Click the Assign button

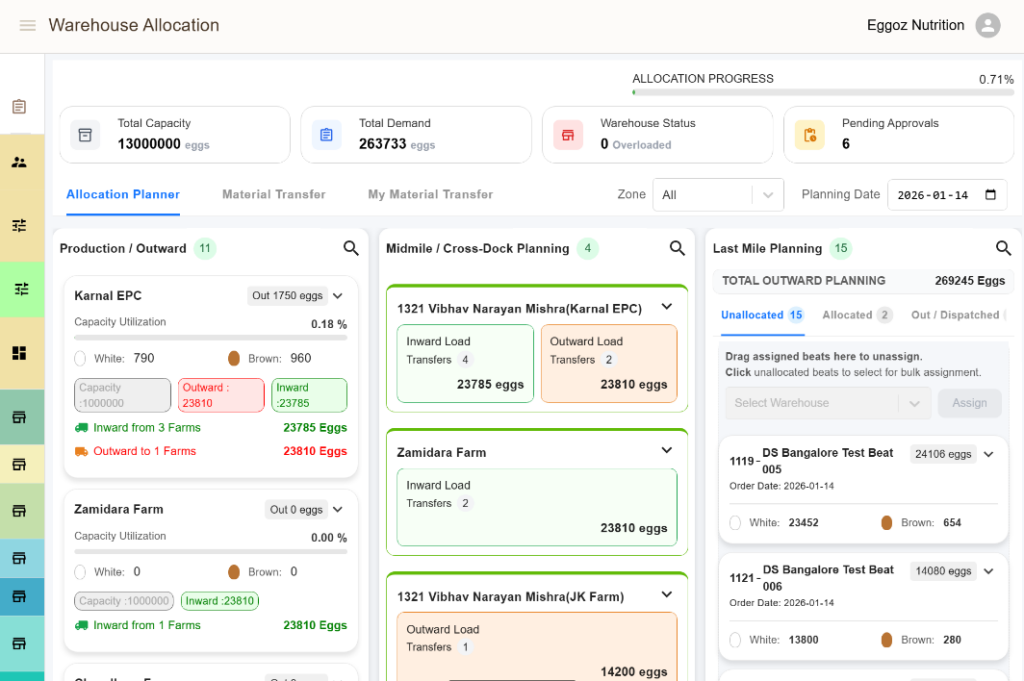click(969, 403)
